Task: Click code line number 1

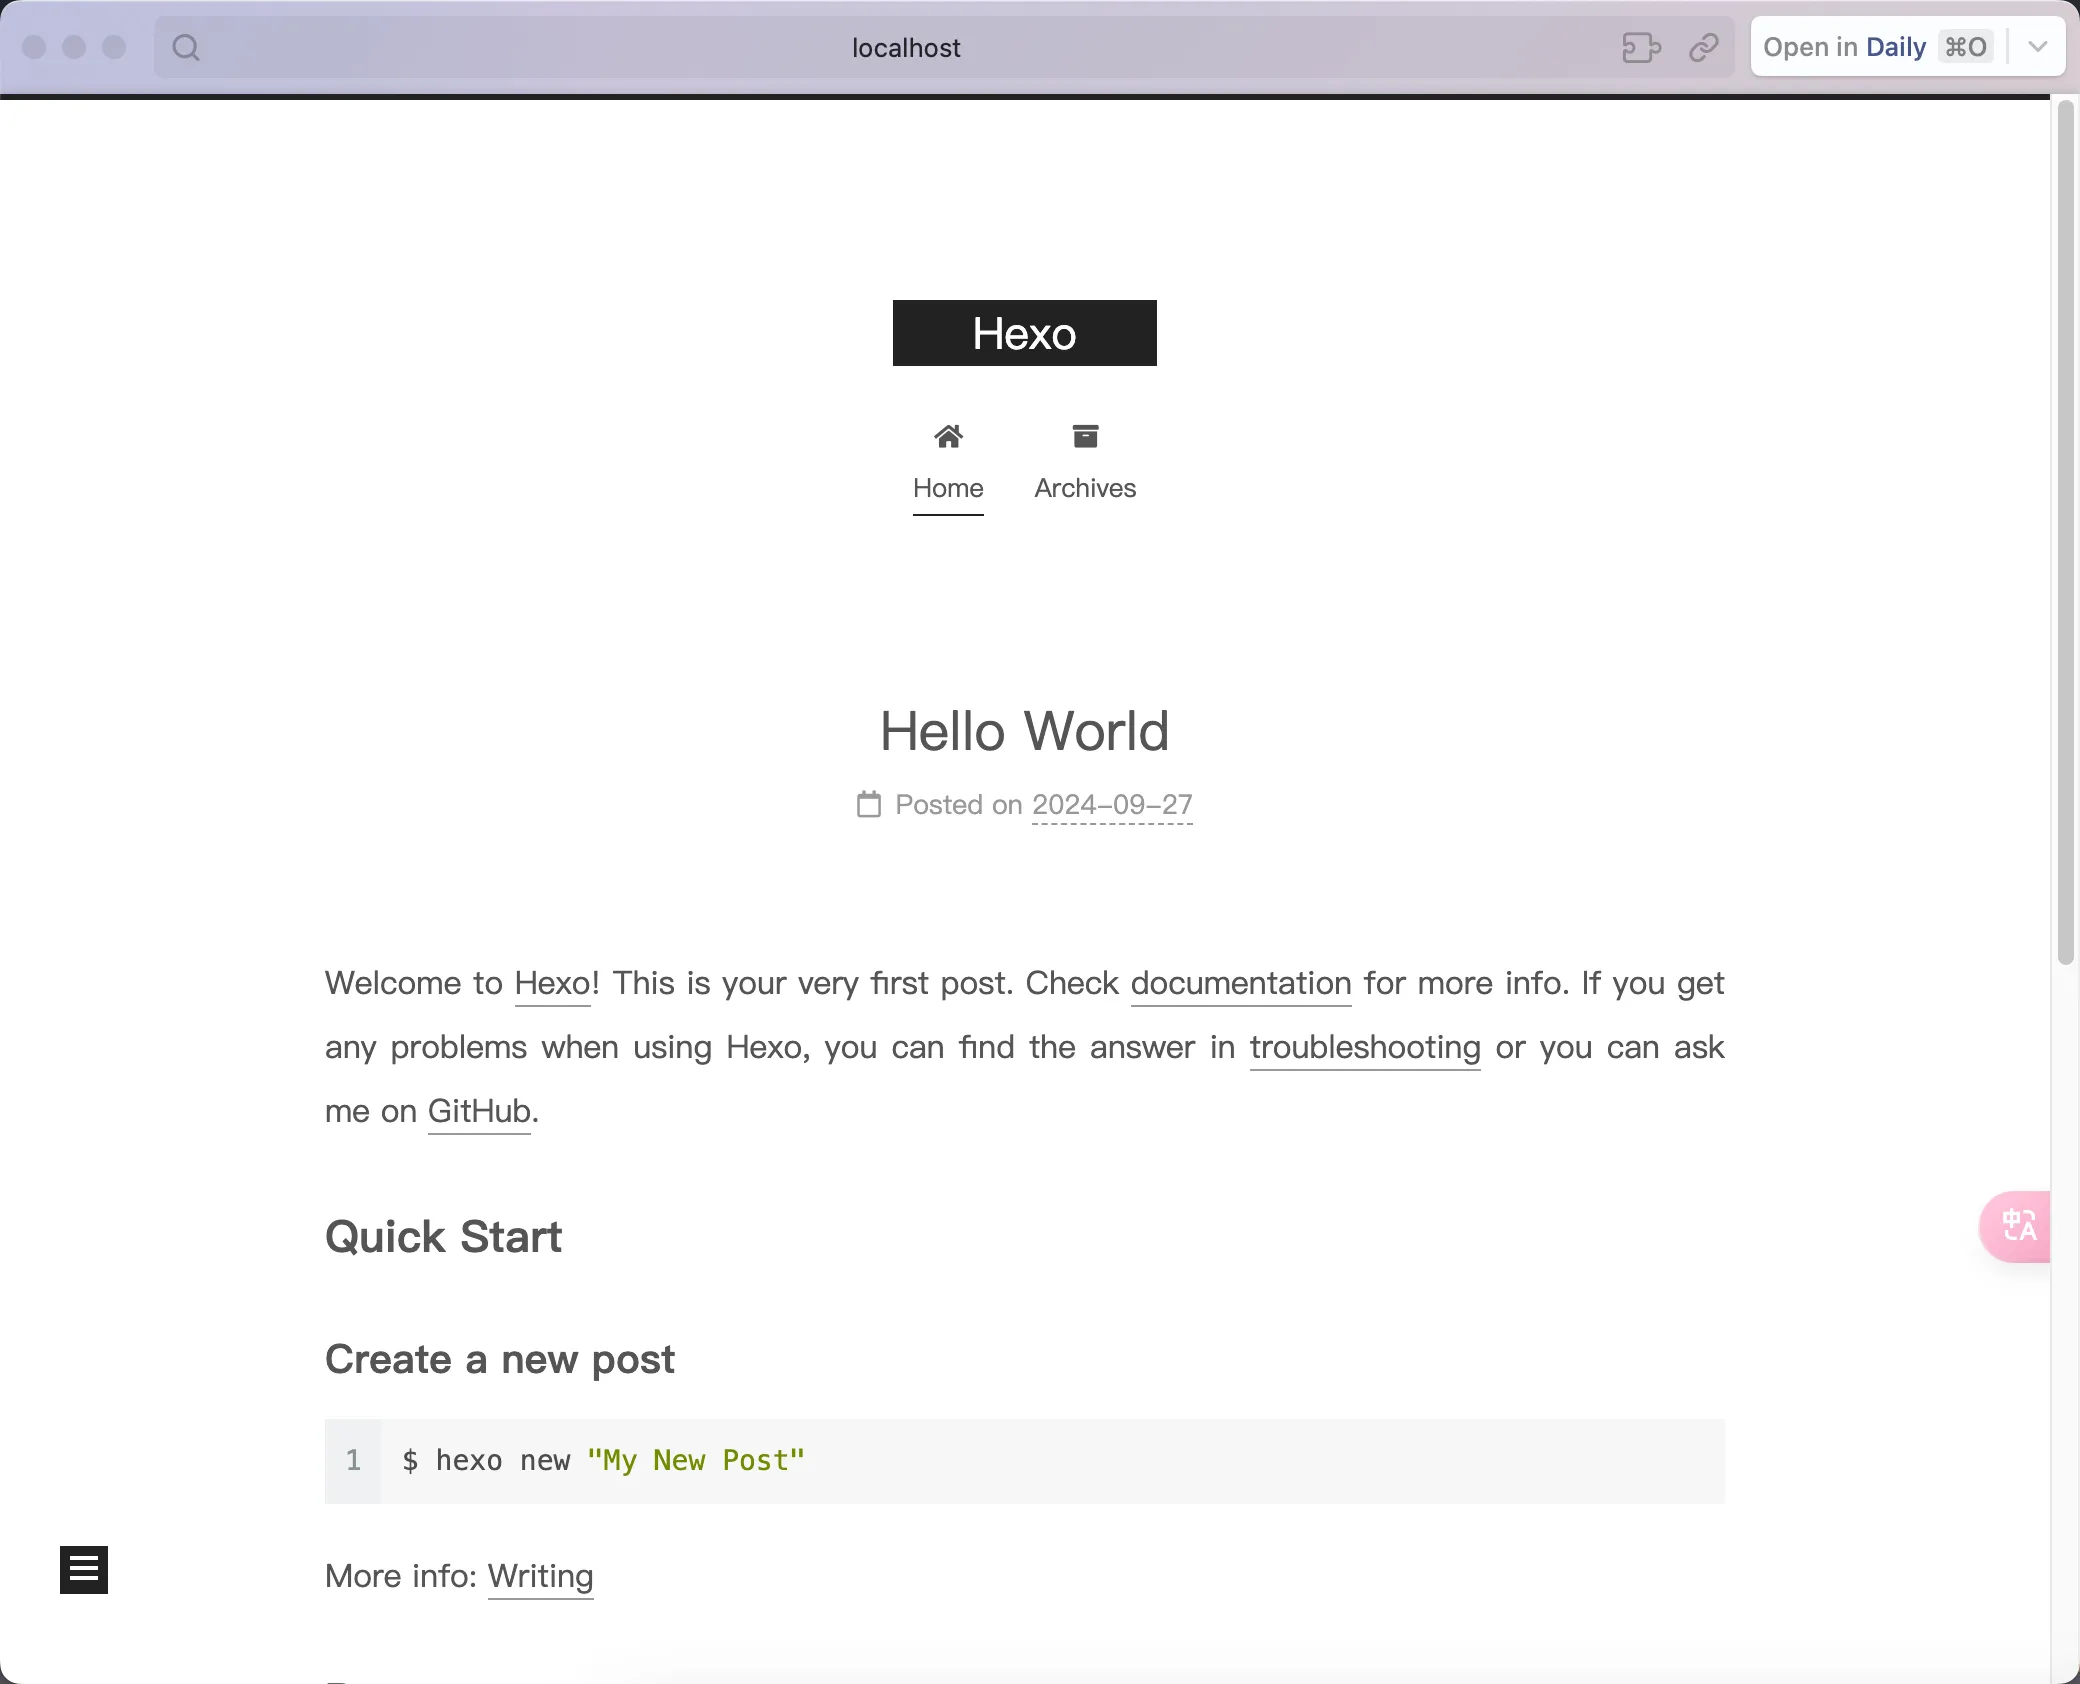Action: (x=353, y=1461)
